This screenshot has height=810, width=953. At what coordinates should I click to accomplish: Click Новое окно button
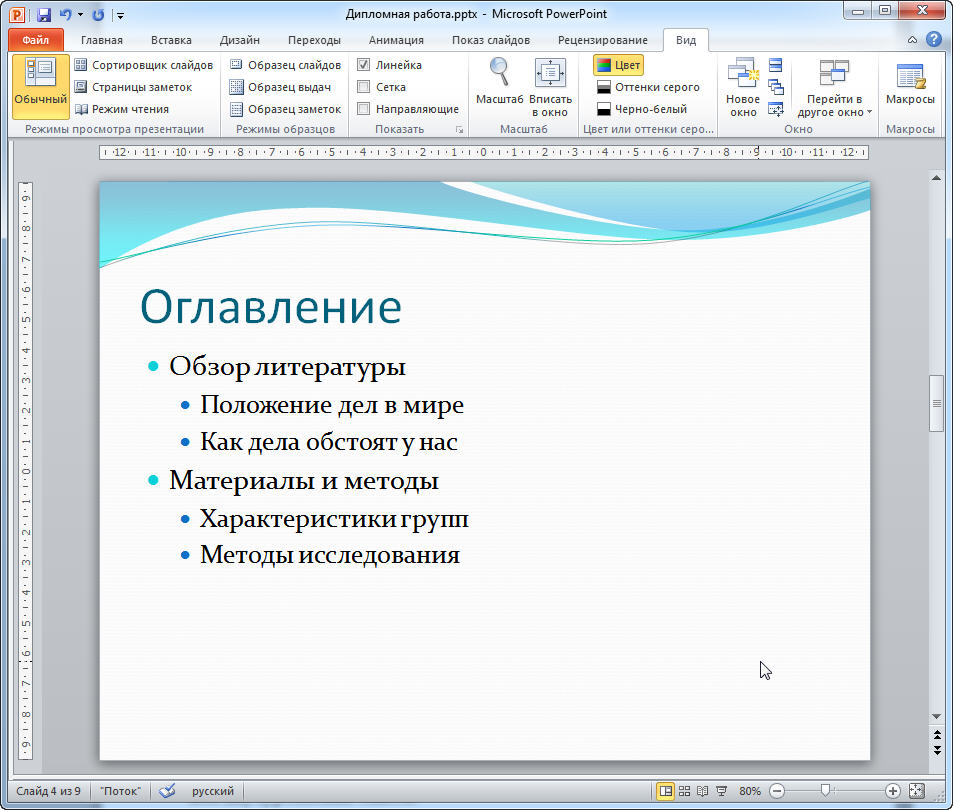coord(743,86)
